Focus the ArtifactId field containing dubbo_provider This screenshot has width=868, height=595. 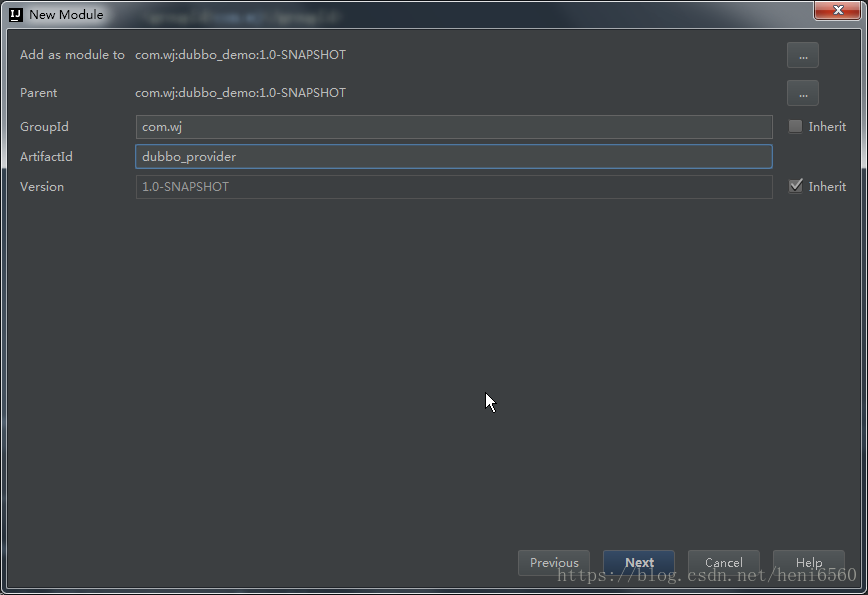point(454,157)
